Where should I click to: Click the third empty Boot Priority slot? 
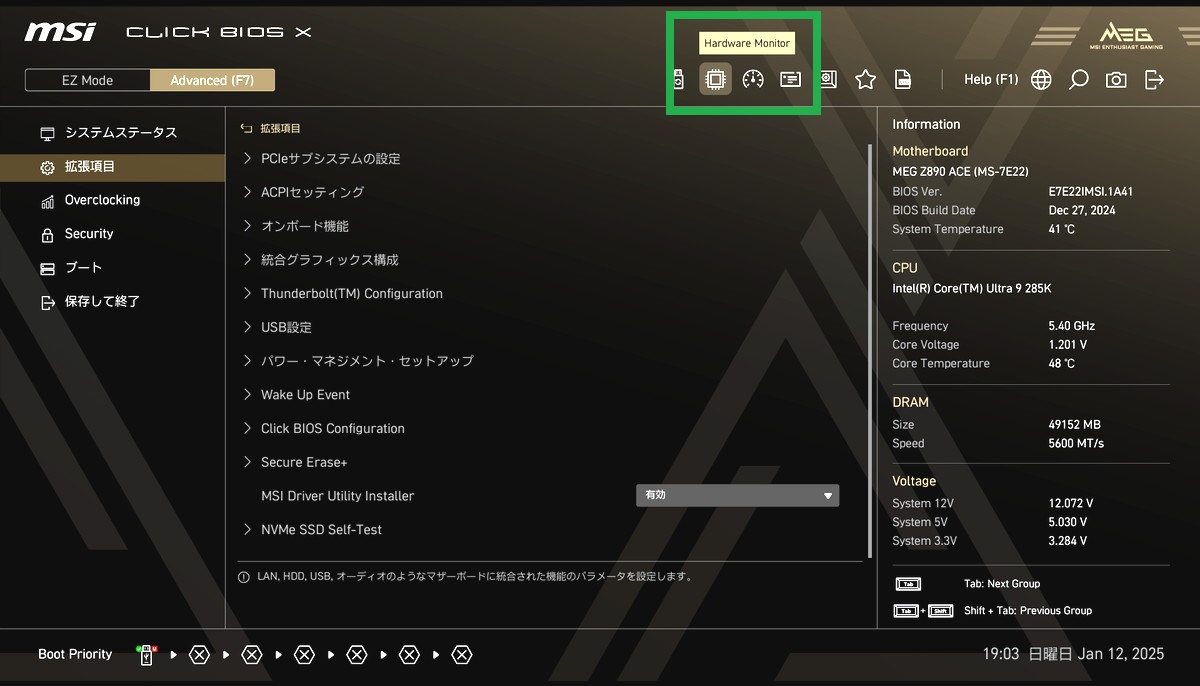pyautogui.click(x=304, y=655)
